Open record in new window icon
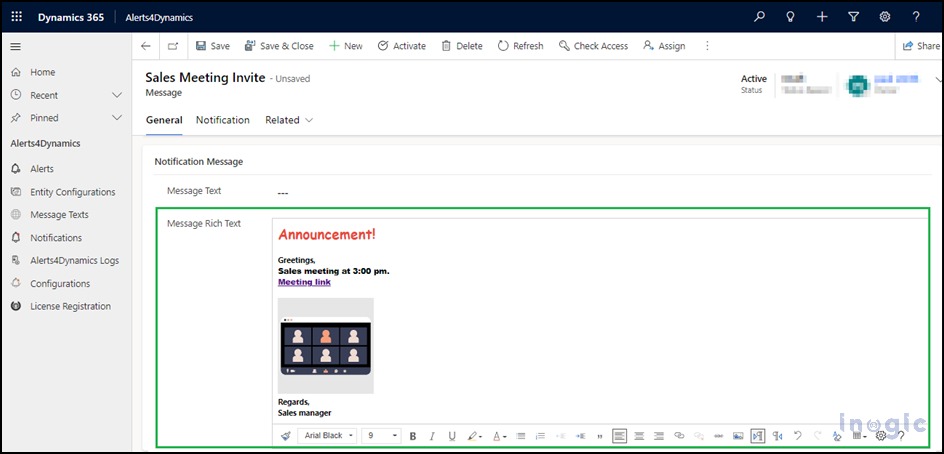 (x=173, y=46)
